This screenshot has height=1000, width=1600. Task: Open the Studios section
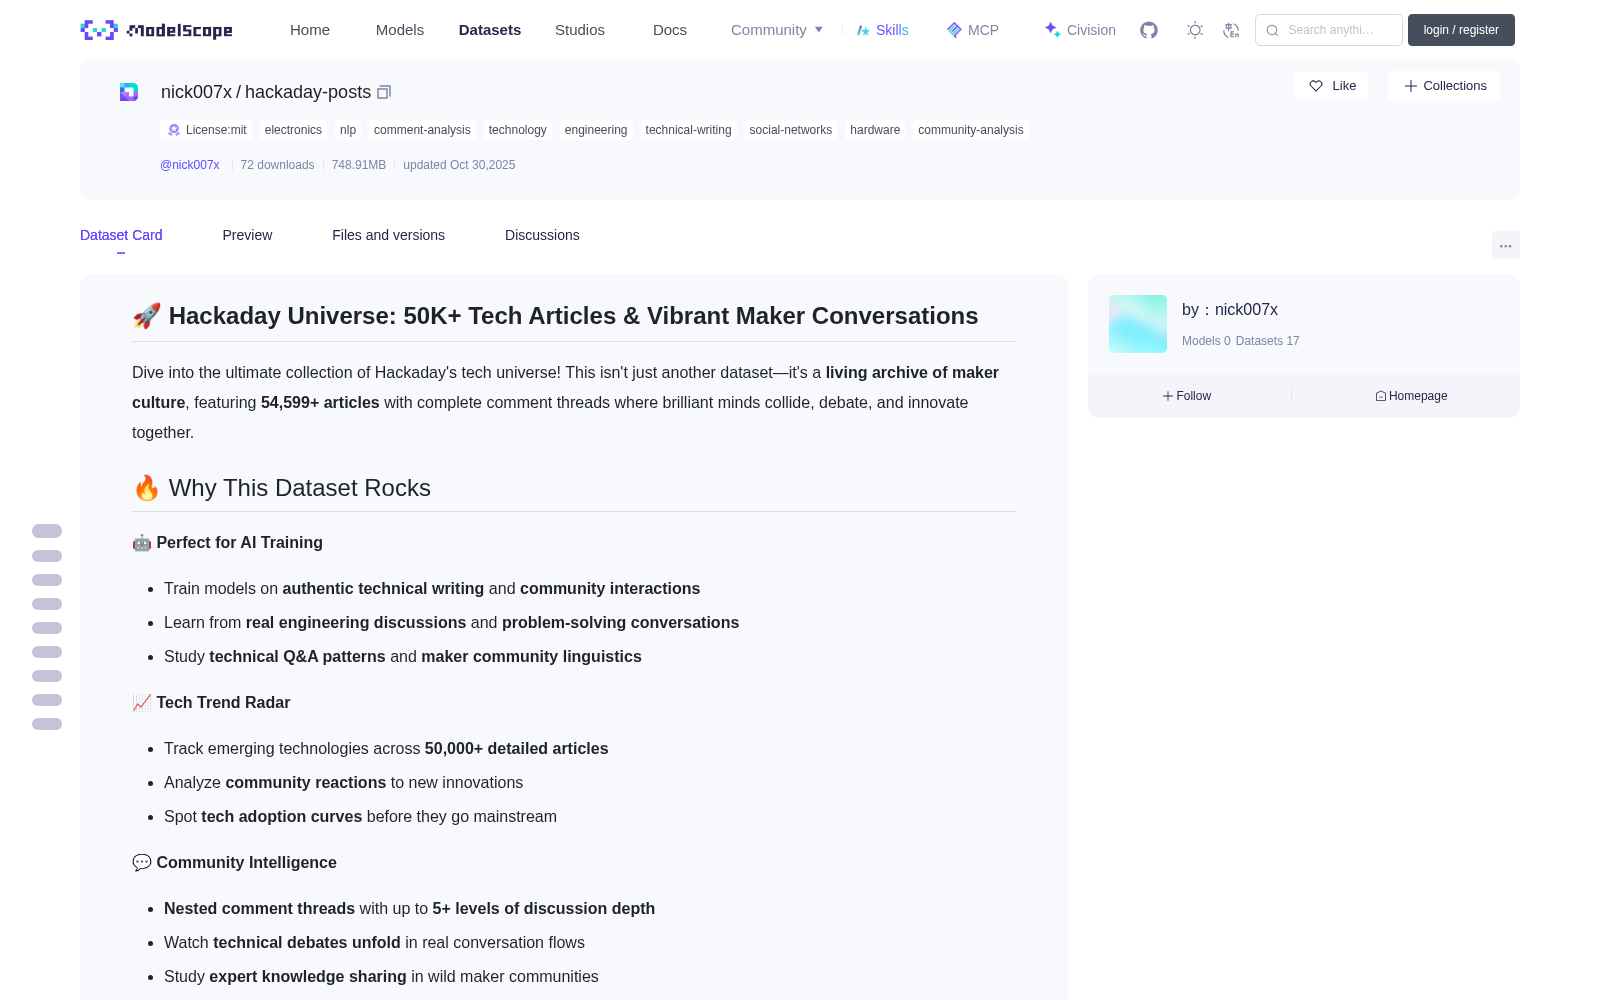click(x=580, y=30)
